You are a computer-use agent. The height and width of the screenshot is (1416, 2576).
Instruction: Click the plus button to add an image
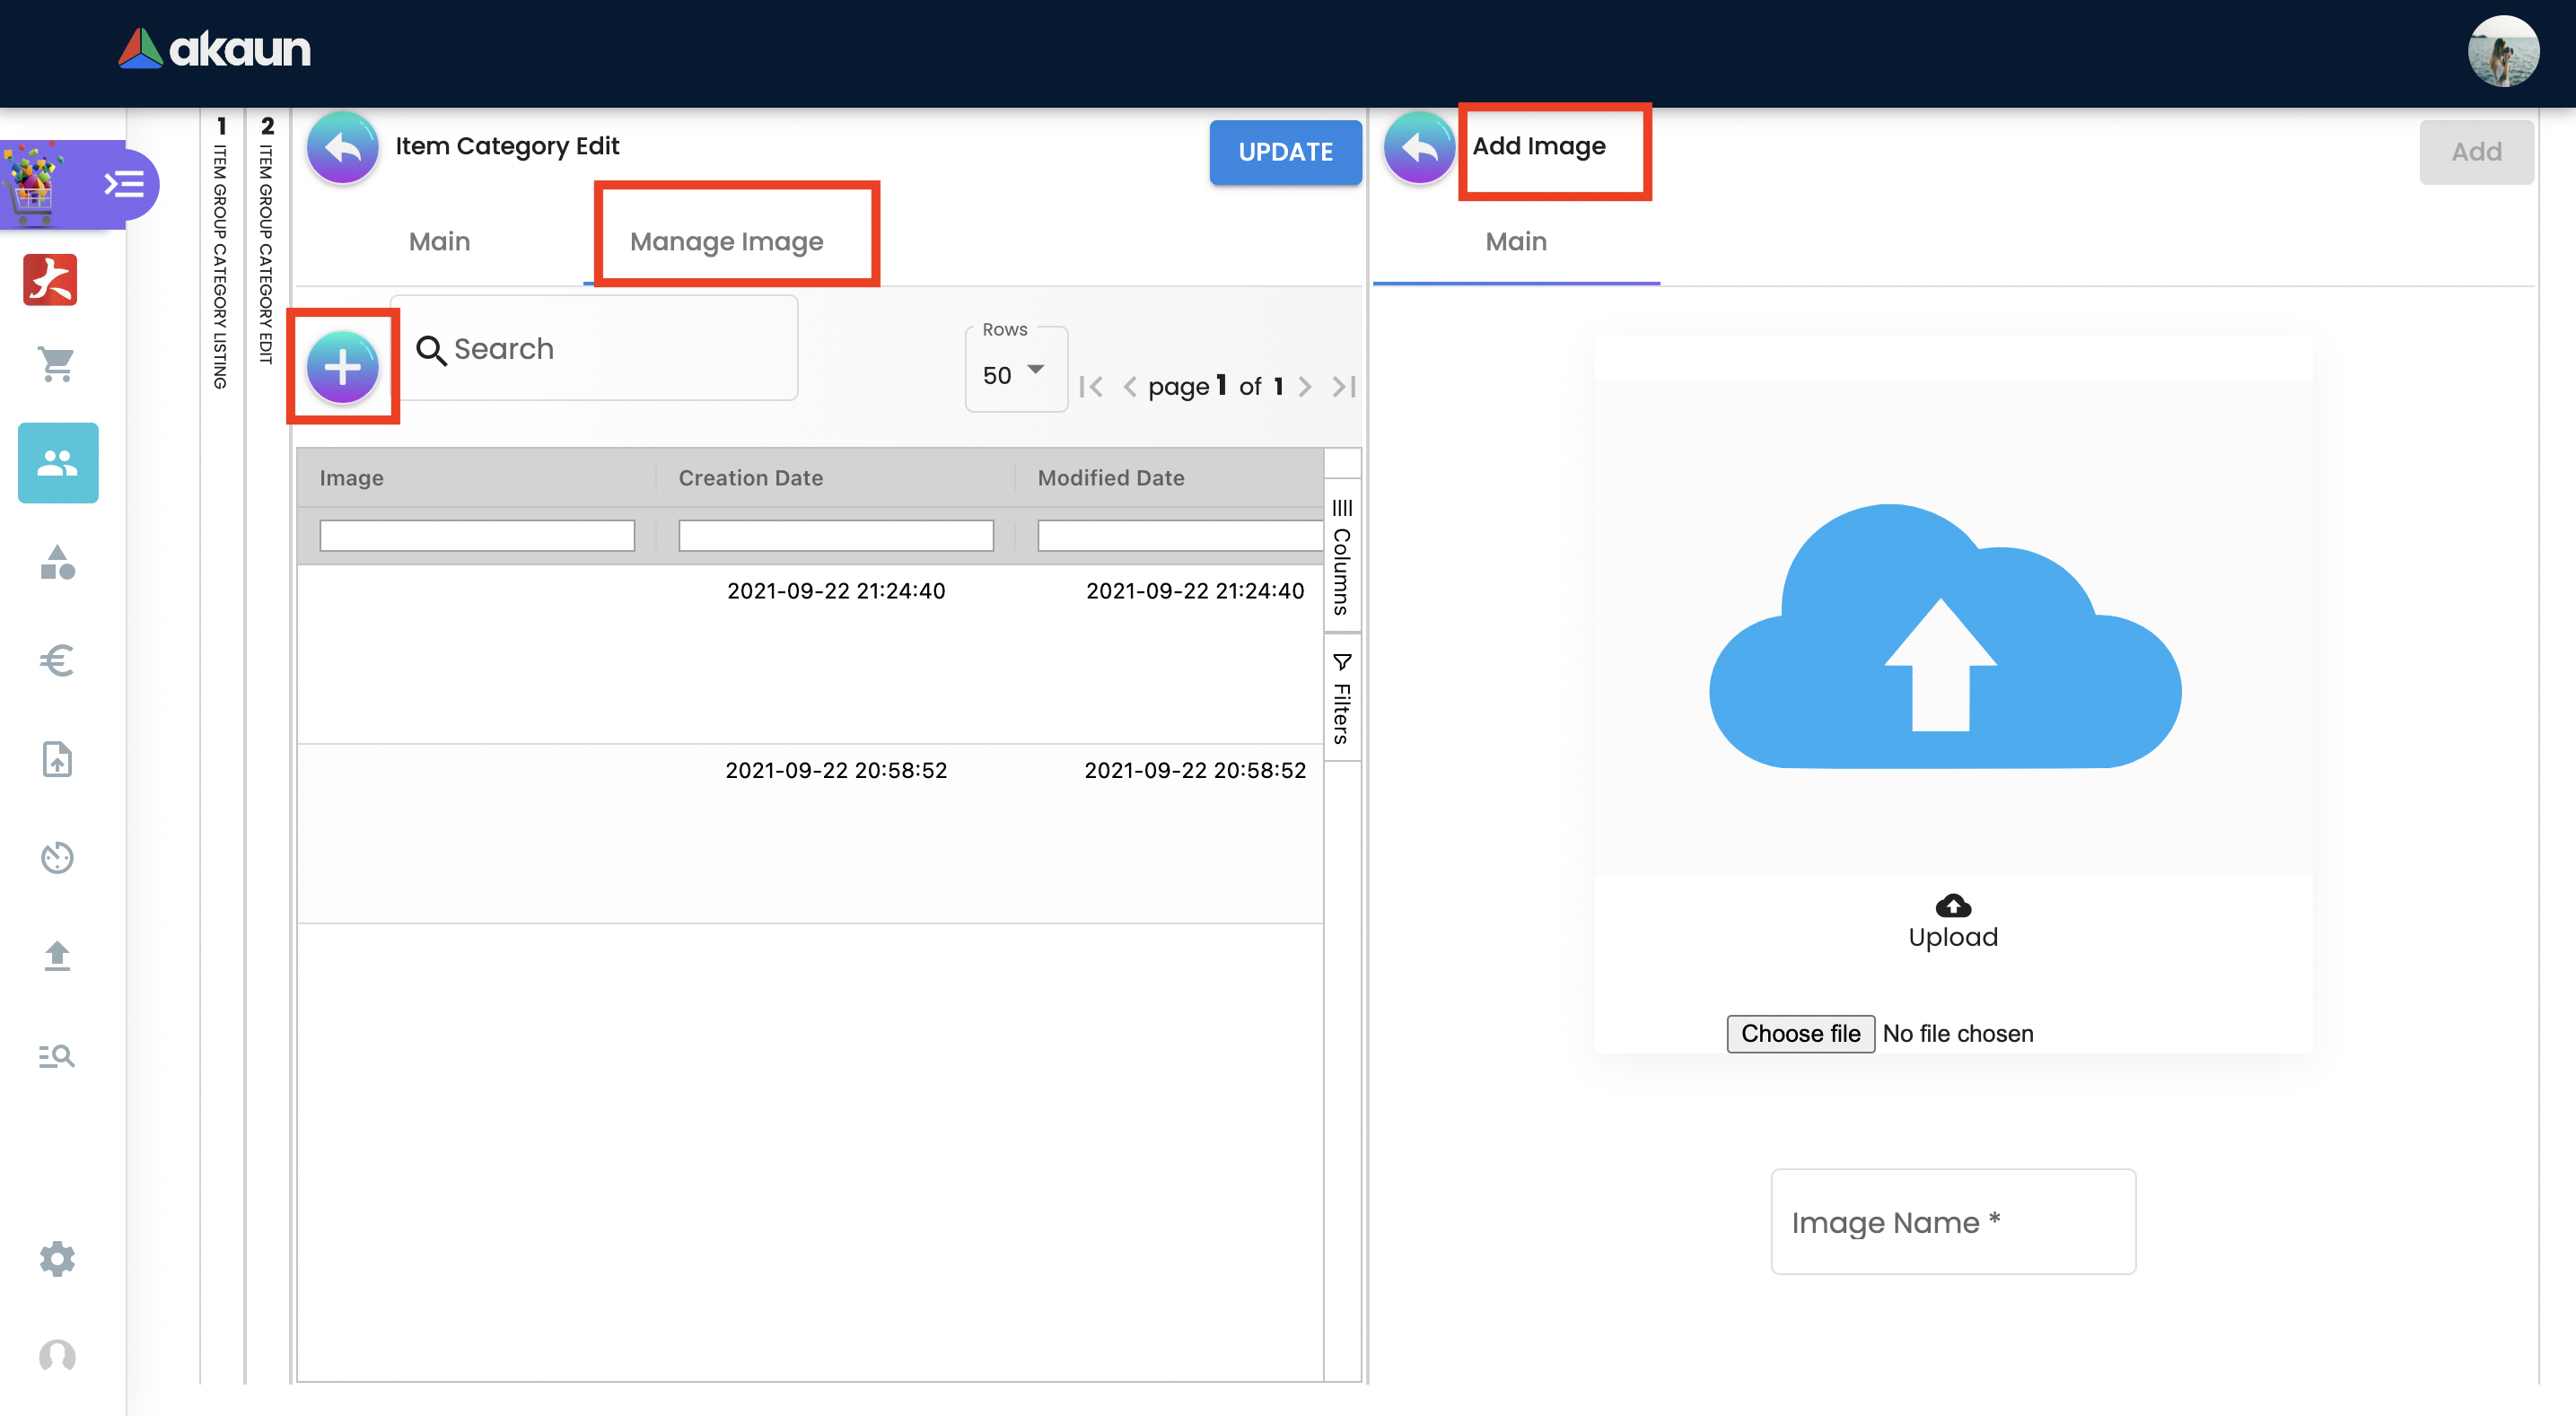(x=342, y=367)
